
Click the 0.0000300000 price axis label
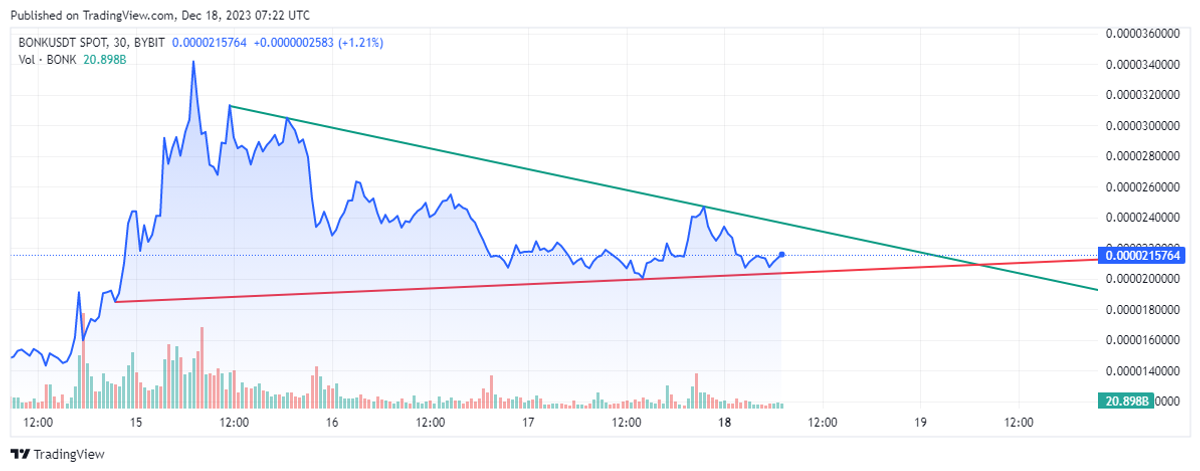point(1146,126)
